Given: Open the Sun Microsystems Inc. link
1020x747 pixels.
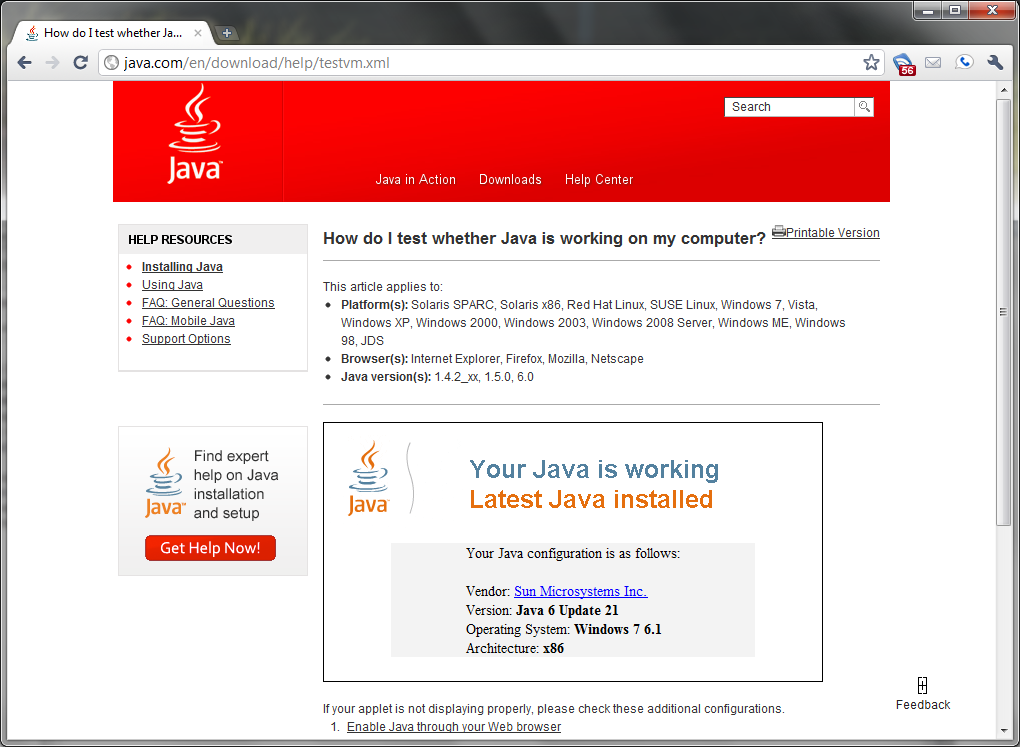Looking at the screenshot, I should click(580, 591).
